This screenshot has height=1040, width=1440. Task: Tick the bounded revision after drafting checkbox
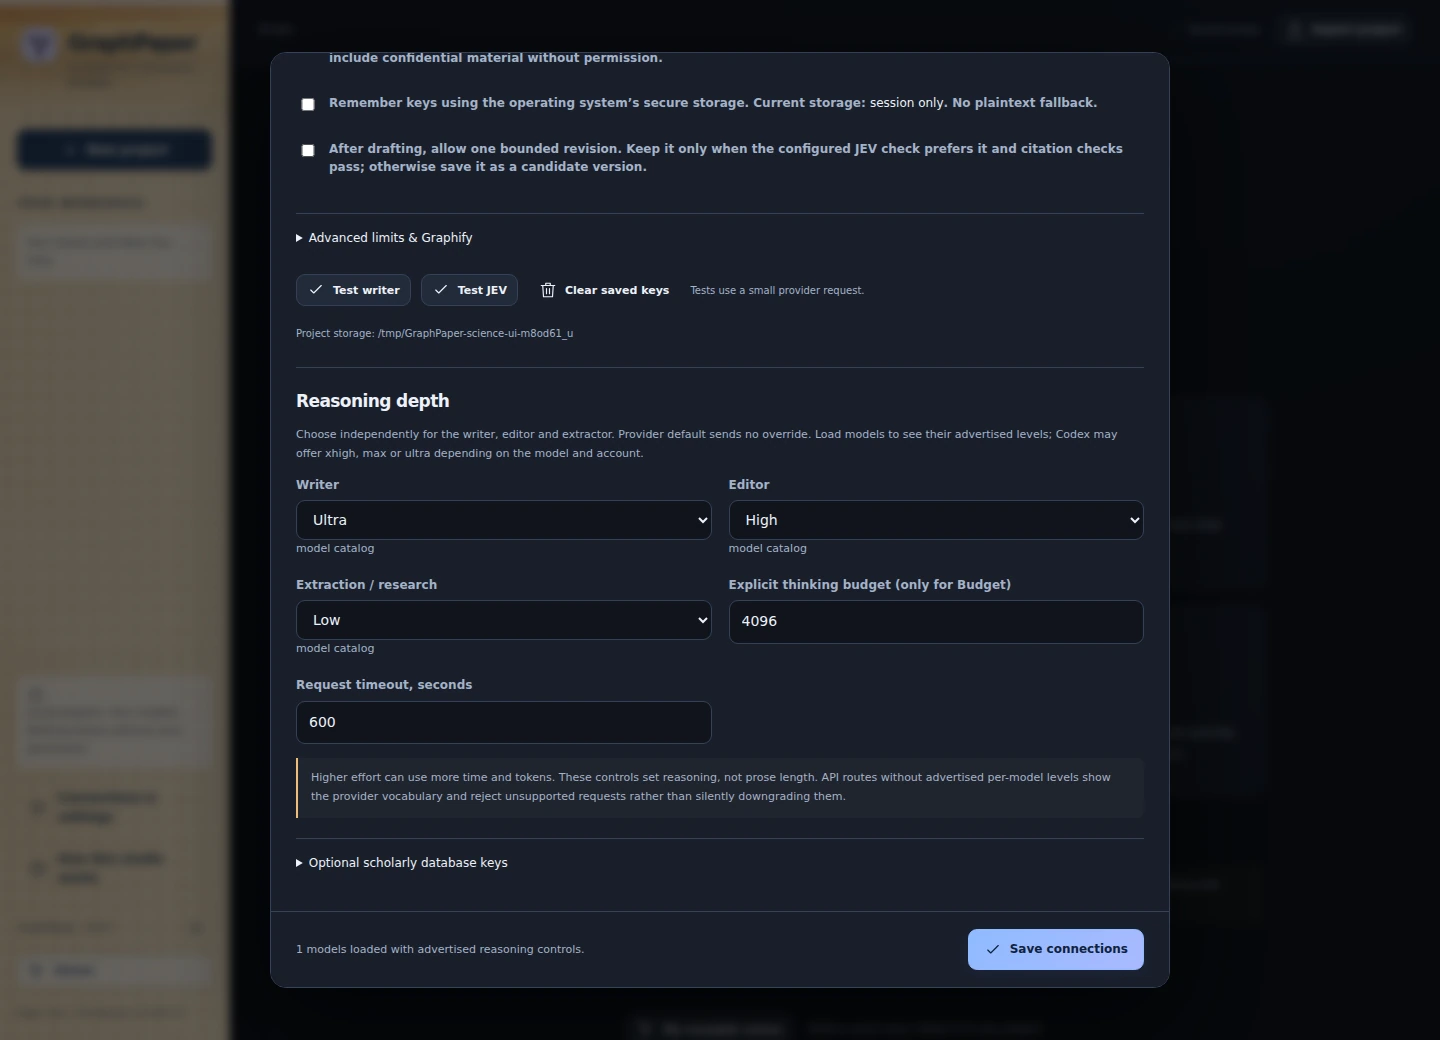[308, 150]
